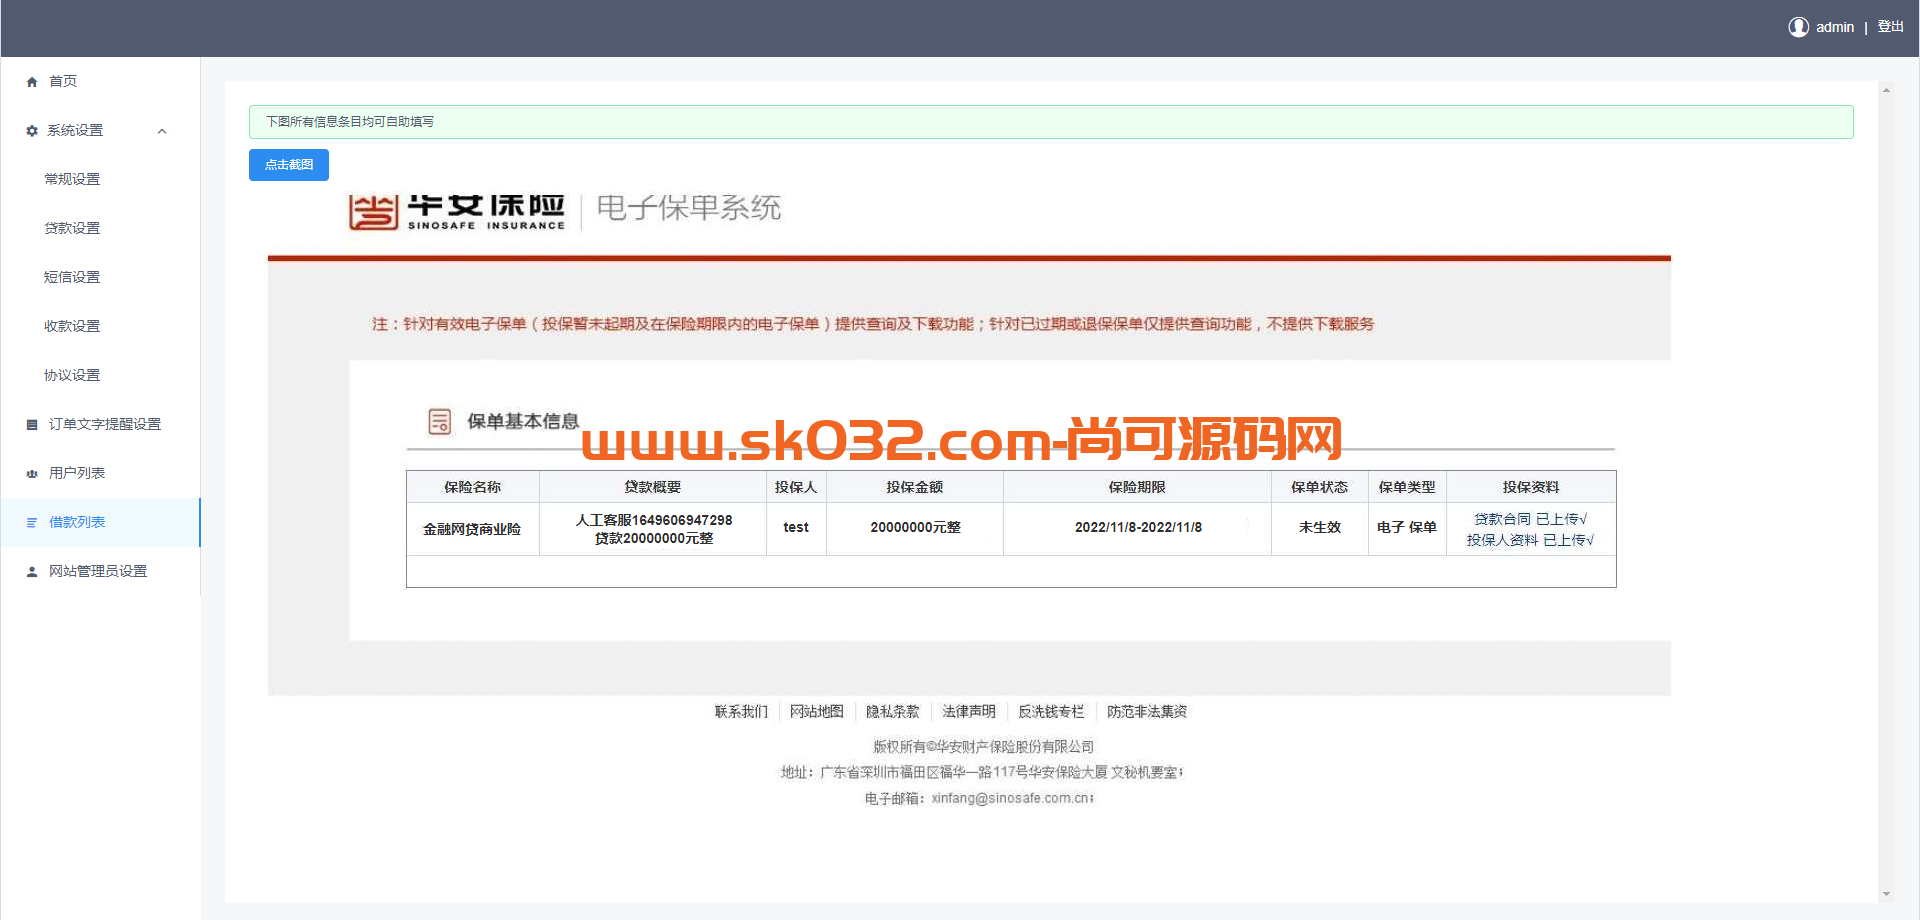This screenshot has height=920, width=1920.
Task: Click the scrollbar up arrow on right
Action: (x=1886, y=91)
